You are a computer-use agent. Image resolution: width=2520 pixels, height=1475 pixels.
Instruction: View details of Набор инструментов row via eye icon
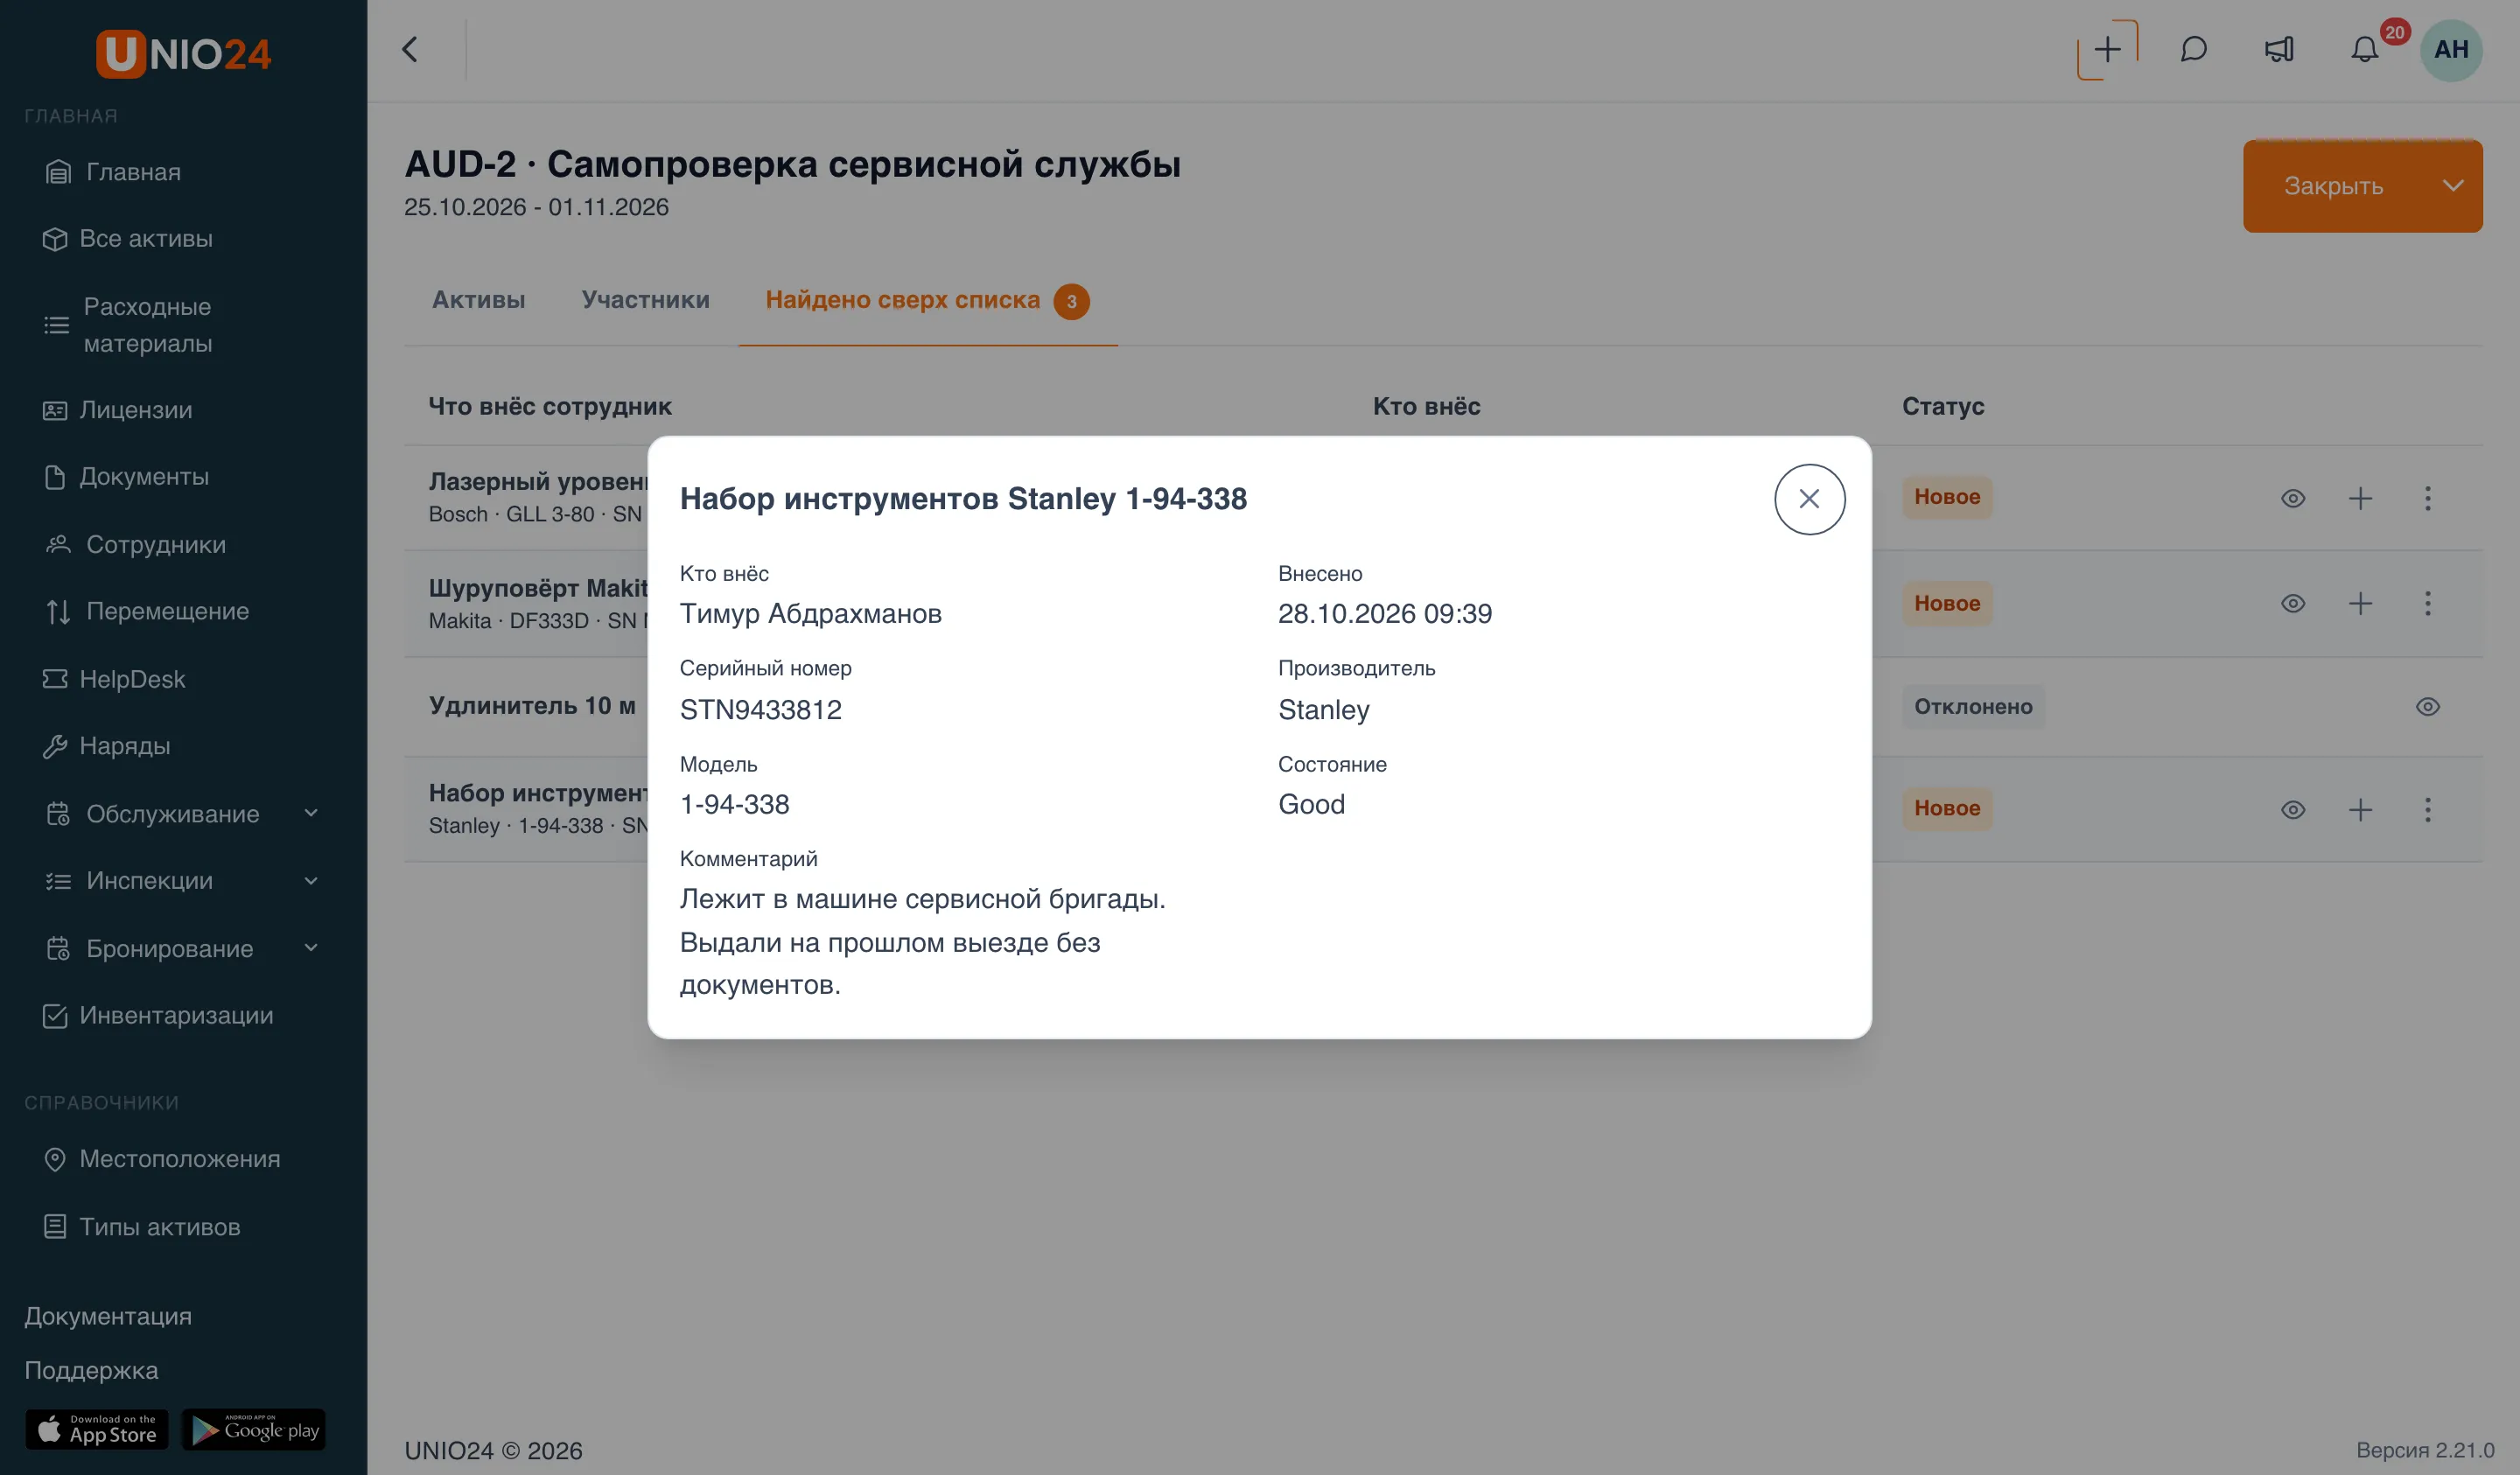pos(2293,809)
